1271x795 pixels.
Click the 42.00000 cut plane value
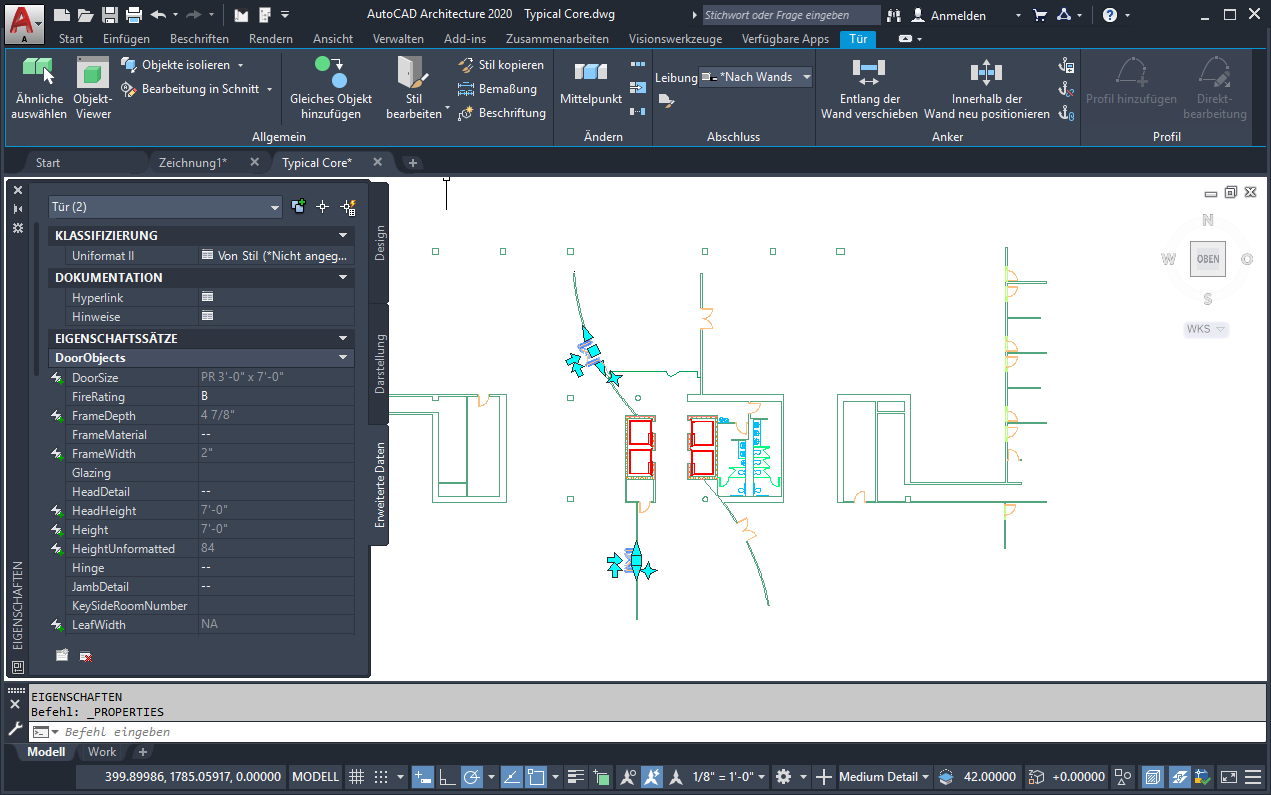pos(990,777)
